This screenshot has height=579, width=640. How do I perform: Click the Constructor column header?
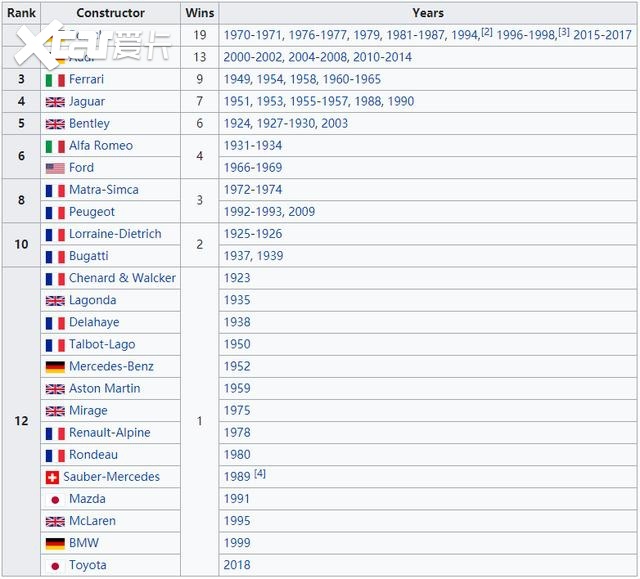[x=110, y=13]
